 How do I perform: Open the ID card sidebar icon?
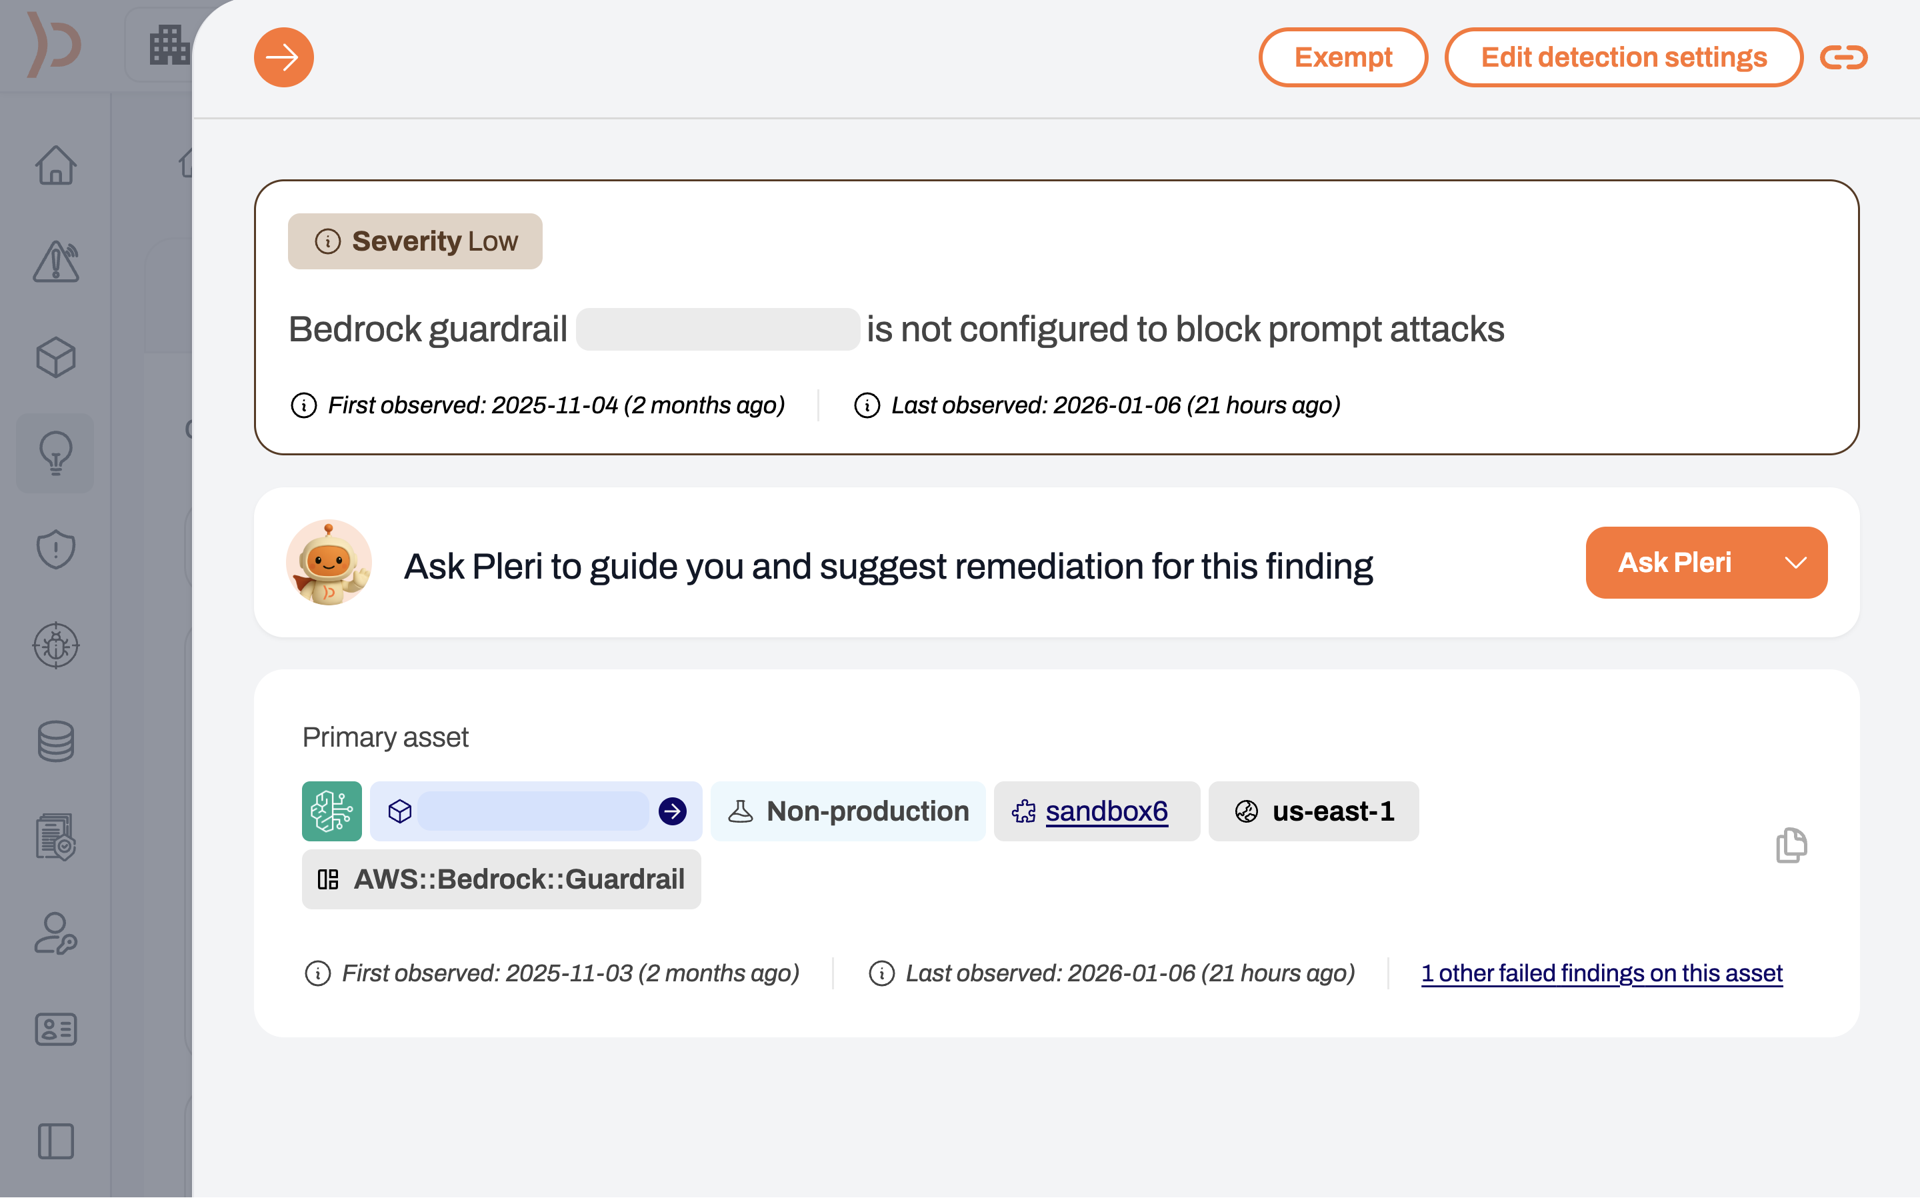[x=56, y=1029]
